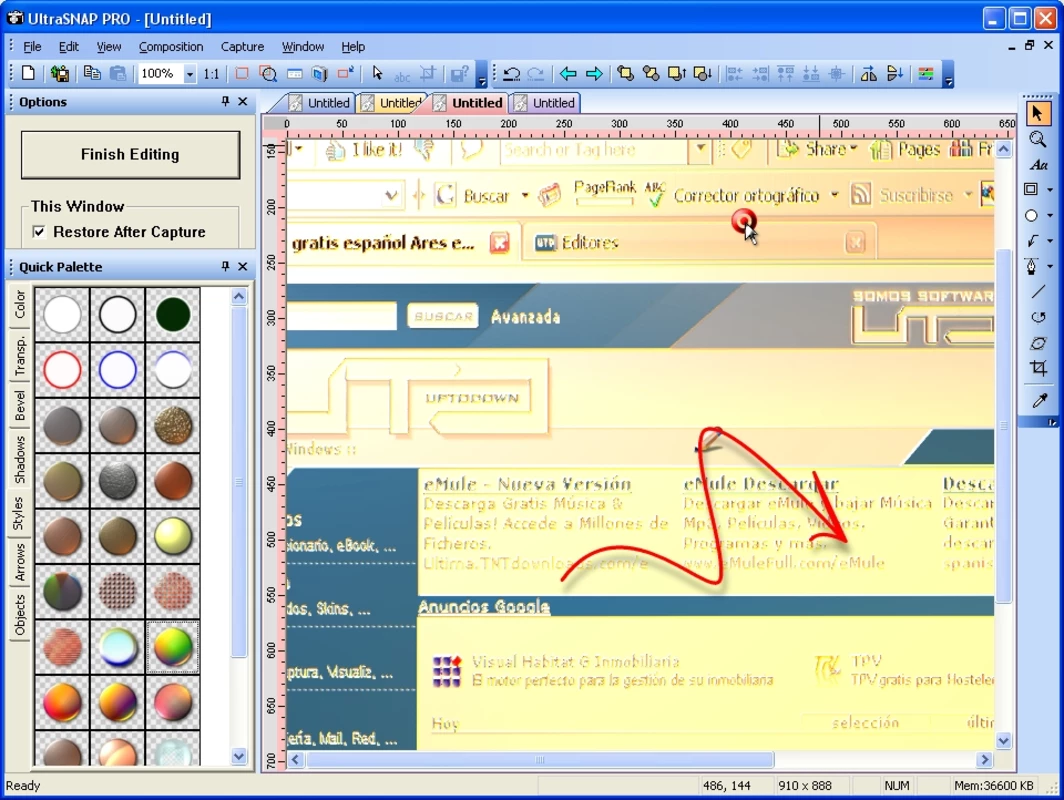
Task: Flip the object horizontally
Action: point(868,73)
